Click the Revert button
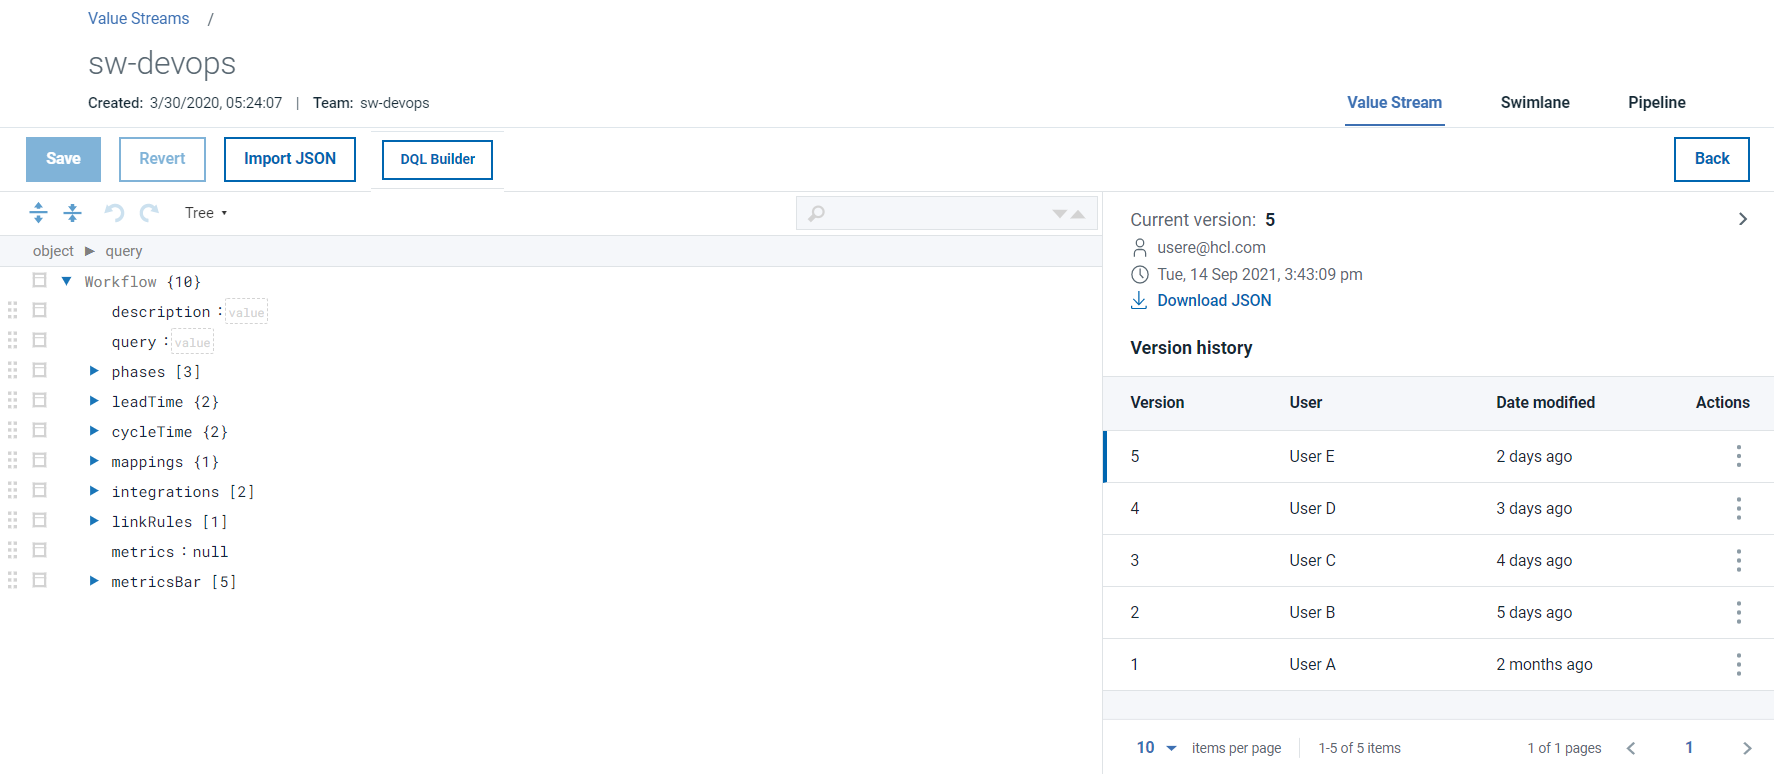 tap(162, 159)
